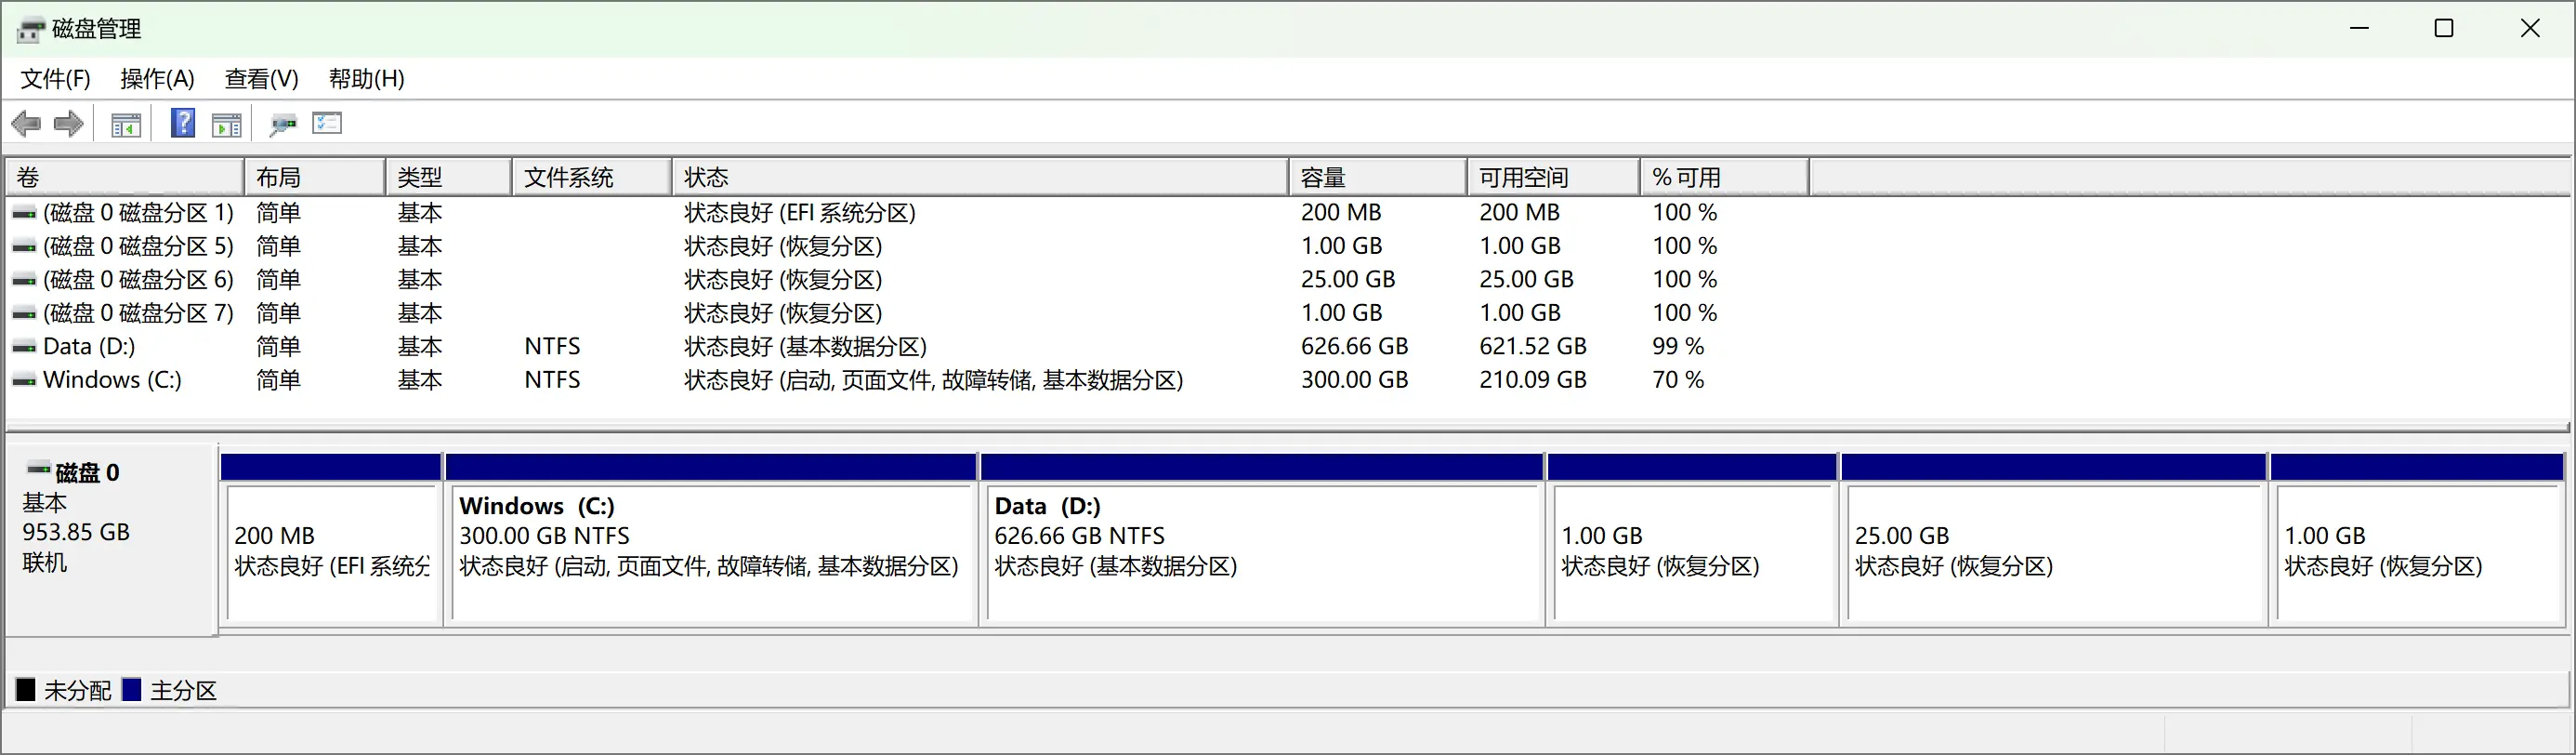Select the (磁盘 0 磁盘分区 6) volume row

coord(138,280)
